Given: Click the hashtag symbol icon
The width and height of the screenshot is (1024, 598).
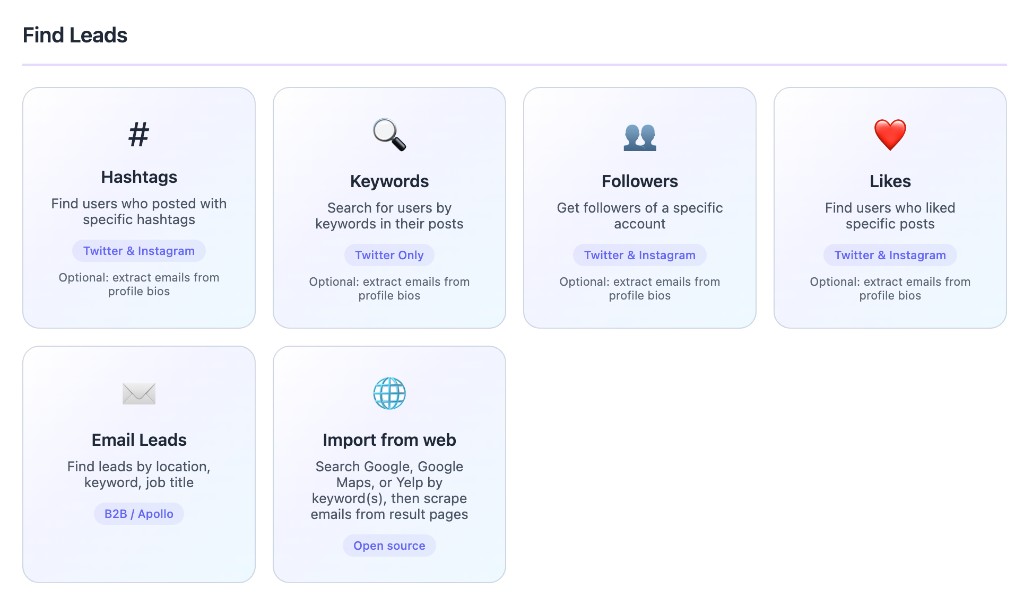Looking at the screenshot, I should [x=139, y=134].
